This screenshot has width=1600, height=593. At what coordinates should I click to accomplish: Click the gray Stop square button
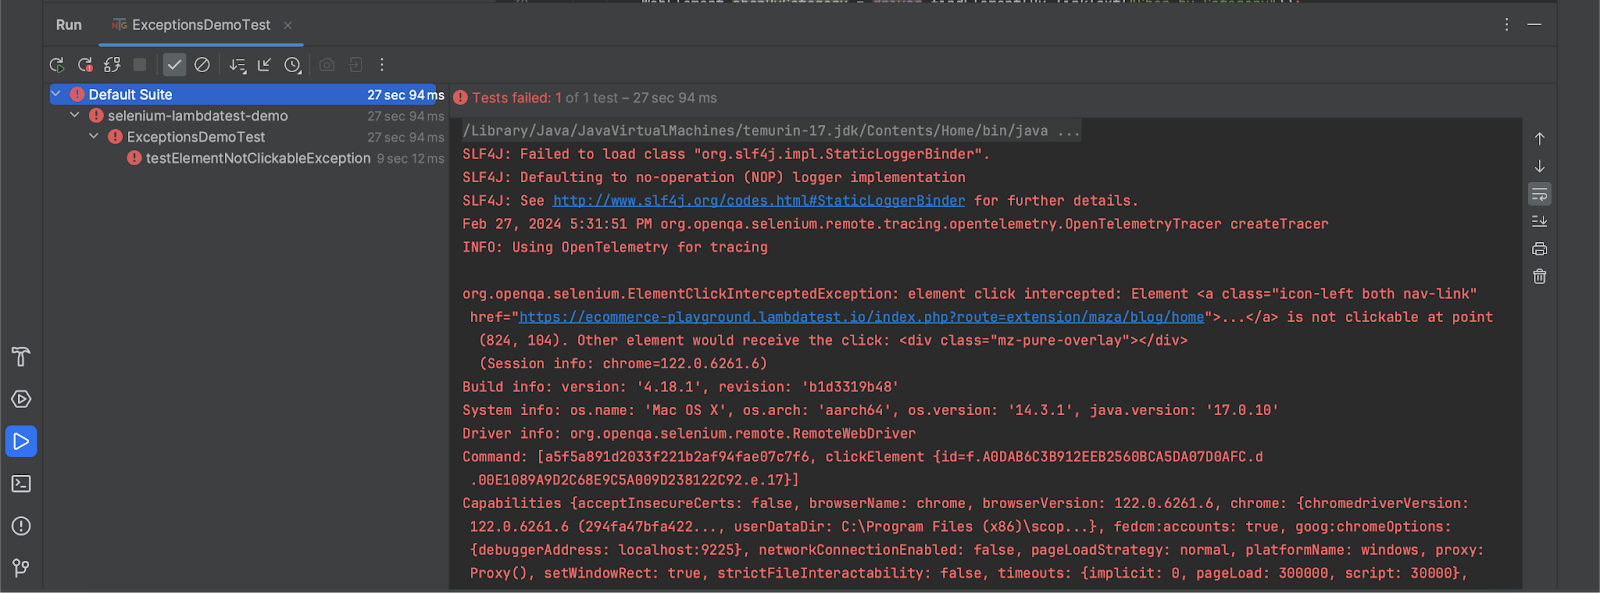pyautogui.click(x=140, y=65)
